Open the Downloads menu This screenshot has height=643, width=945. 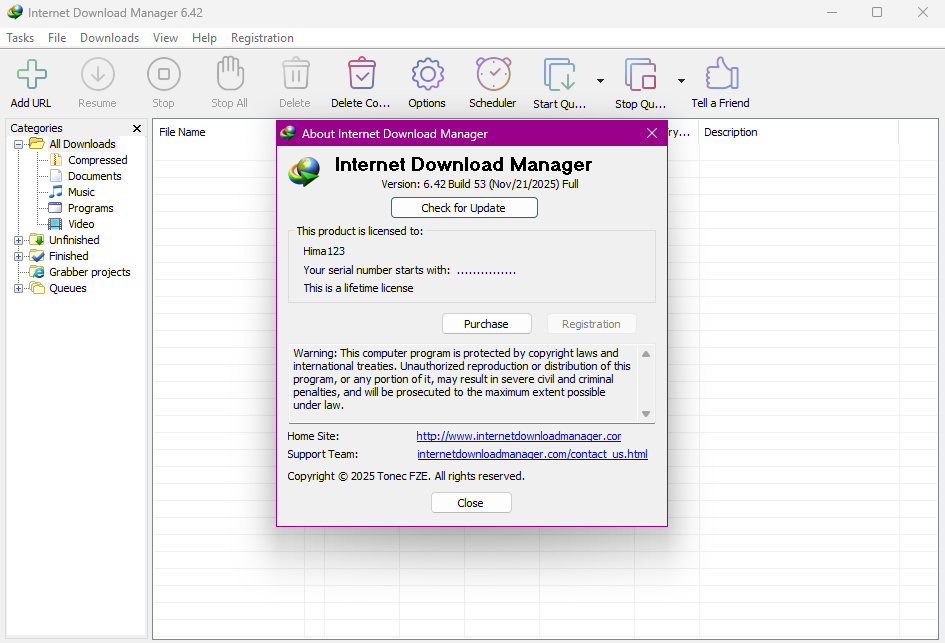(109, 38)
